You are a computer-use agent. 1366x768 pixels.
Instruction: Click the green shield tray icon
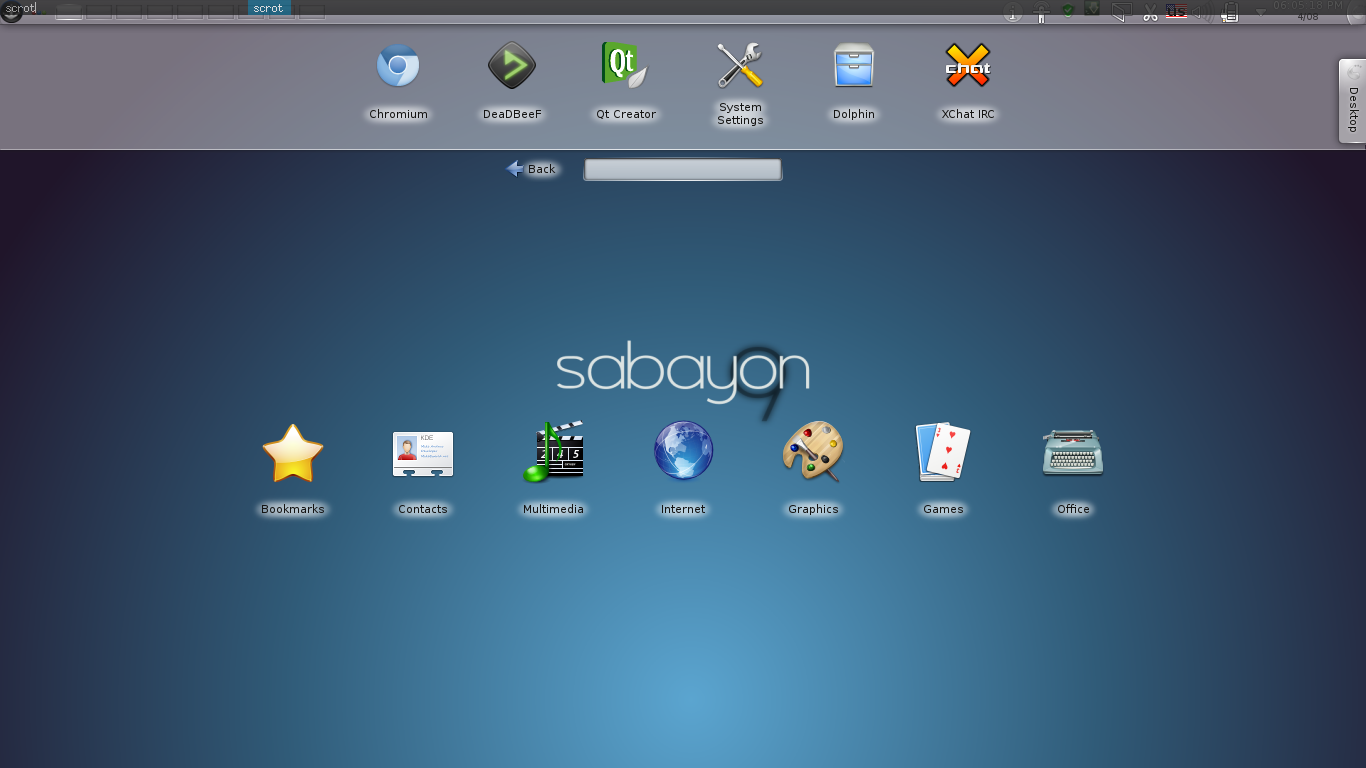tap(1068, 11)
